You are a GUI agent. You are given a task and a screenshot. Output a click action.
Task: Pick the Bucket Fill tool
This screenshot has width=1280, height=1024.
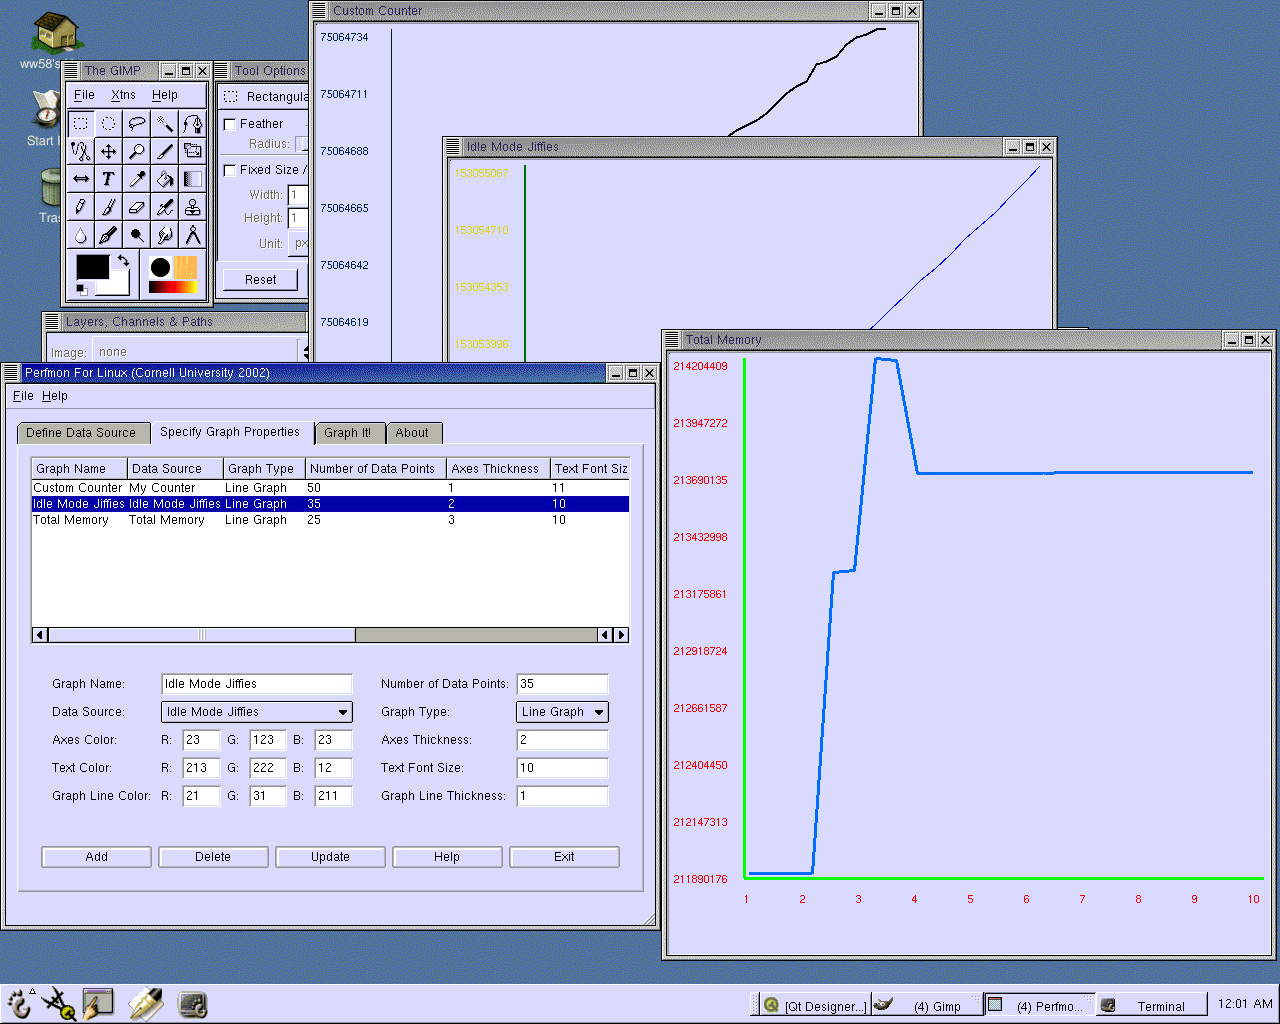[164, 179]
